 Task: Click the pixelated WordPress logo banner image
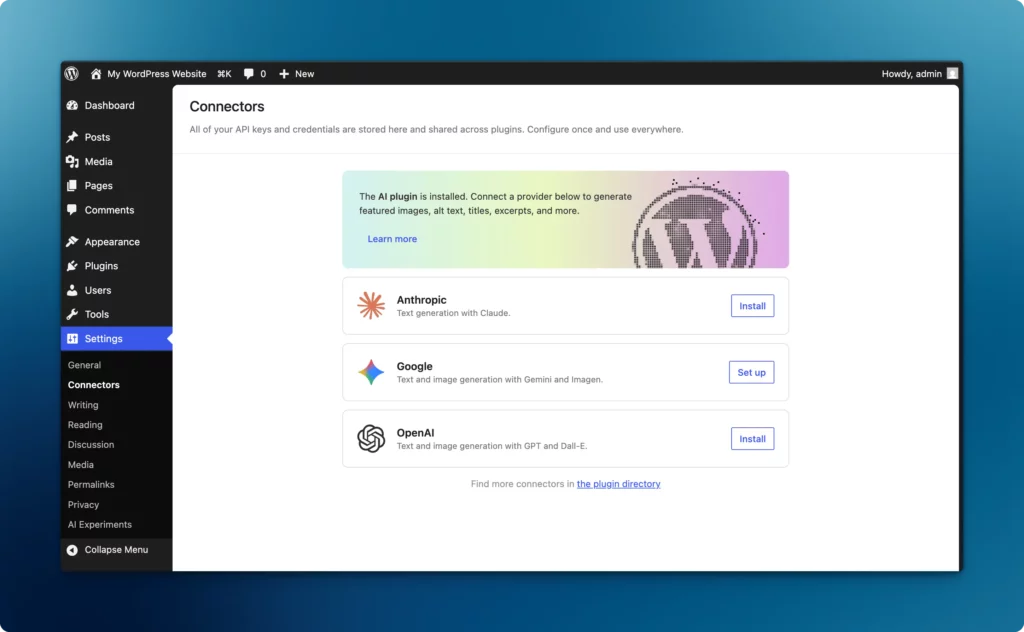point(697,222)
